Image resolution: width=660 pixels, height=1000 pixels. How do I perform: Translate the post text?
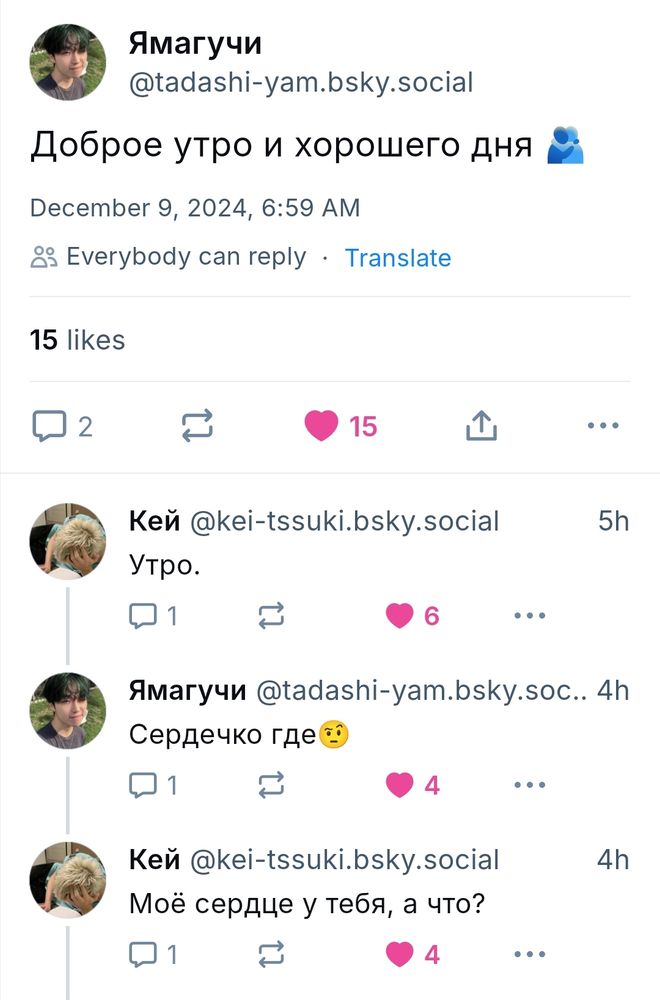(397, 258)
